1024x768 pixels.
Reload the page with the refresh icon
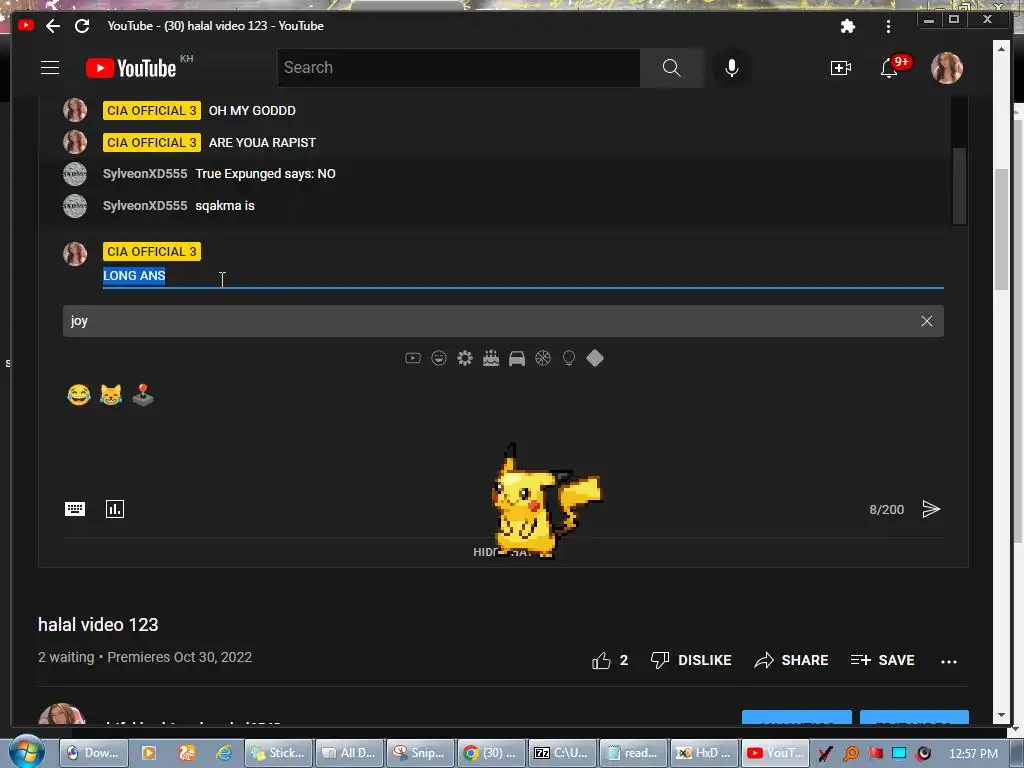(x=82, y=26)
